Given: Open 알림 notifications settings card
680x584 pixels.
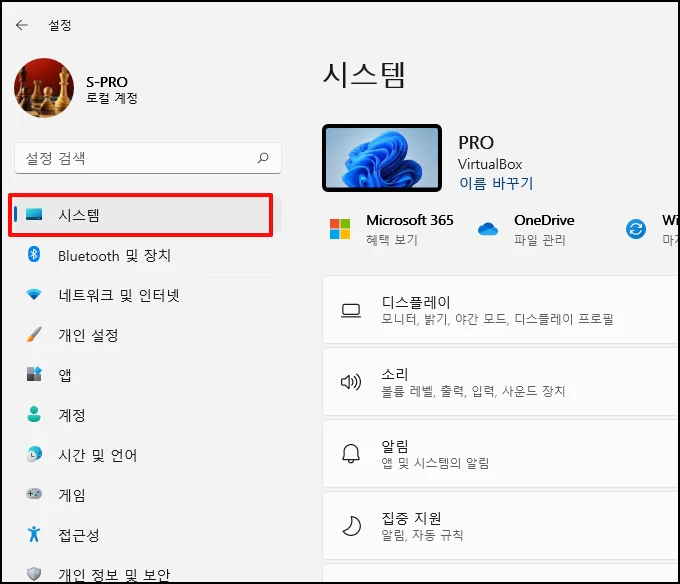Looking at the screenshot, I should pos(500,453).
